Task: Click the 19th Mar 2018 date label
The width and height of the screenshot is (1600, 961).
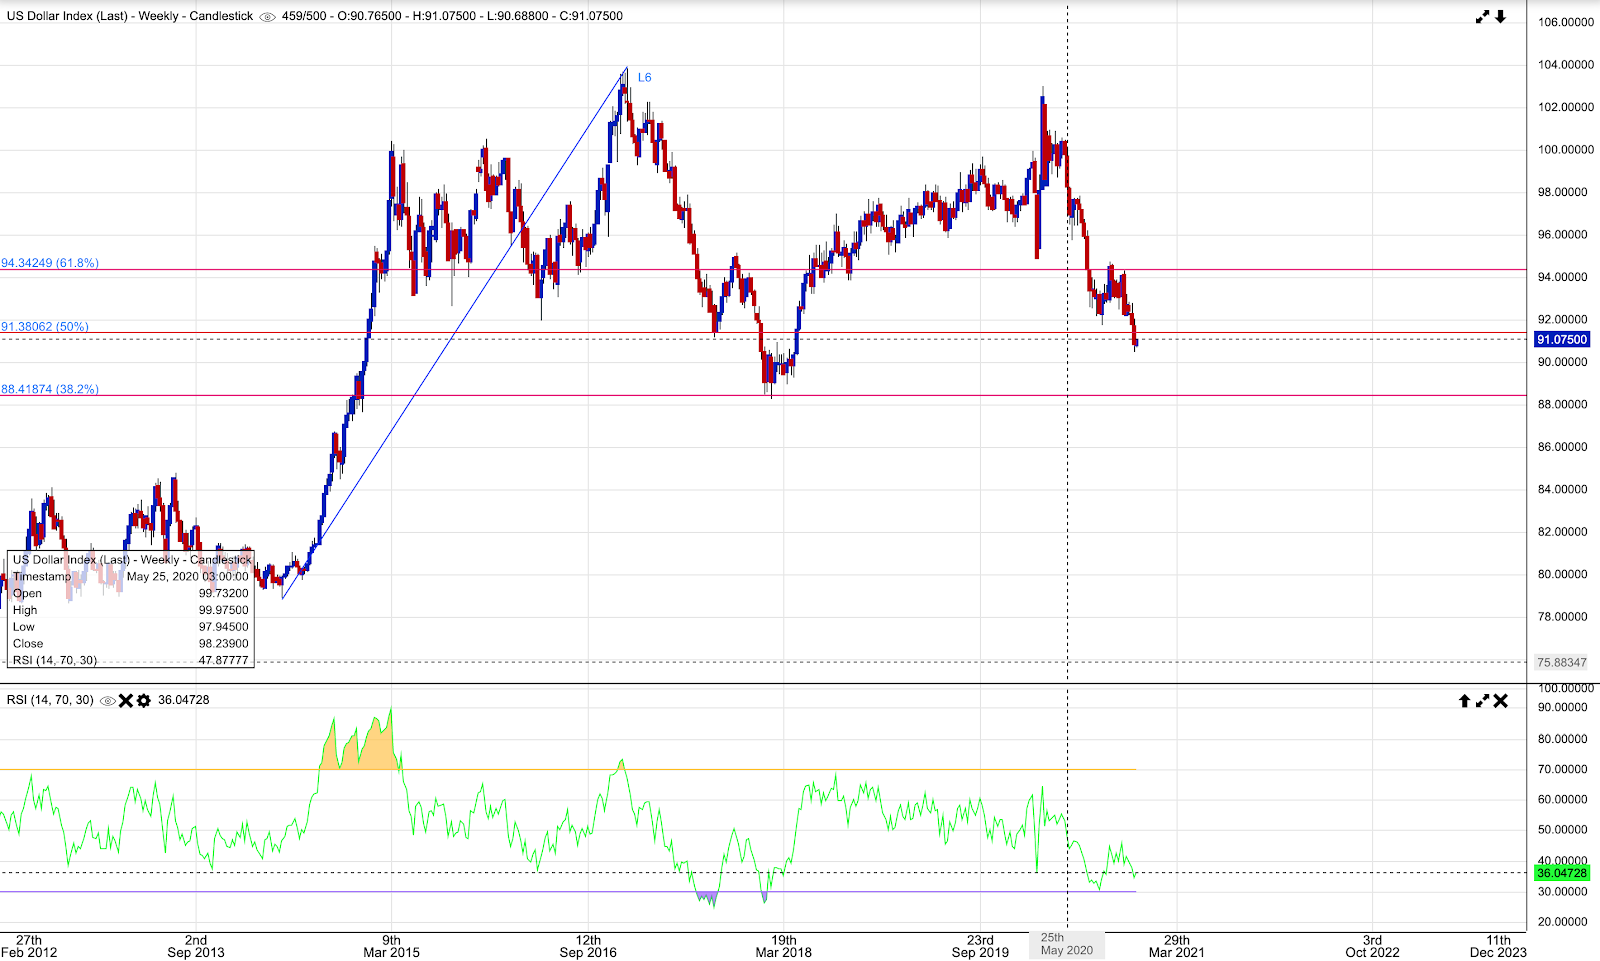Action: click(784, 946)
